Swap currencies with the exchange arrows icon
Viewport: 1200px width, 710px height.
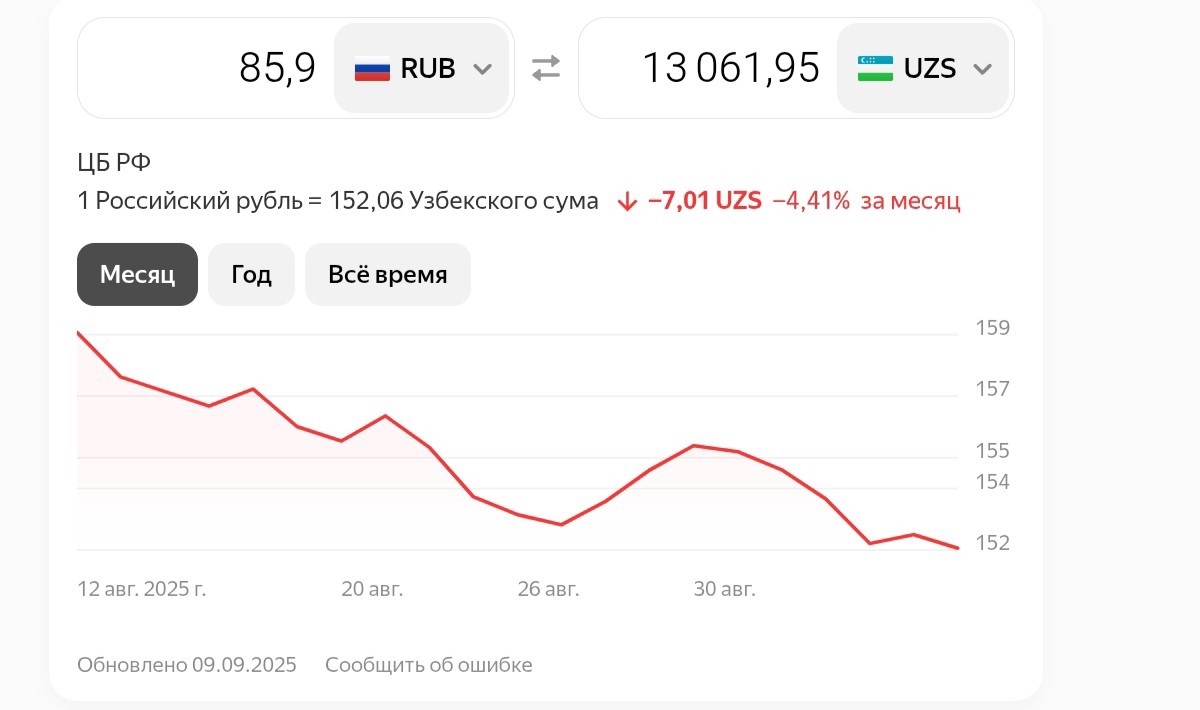point(546,68)
